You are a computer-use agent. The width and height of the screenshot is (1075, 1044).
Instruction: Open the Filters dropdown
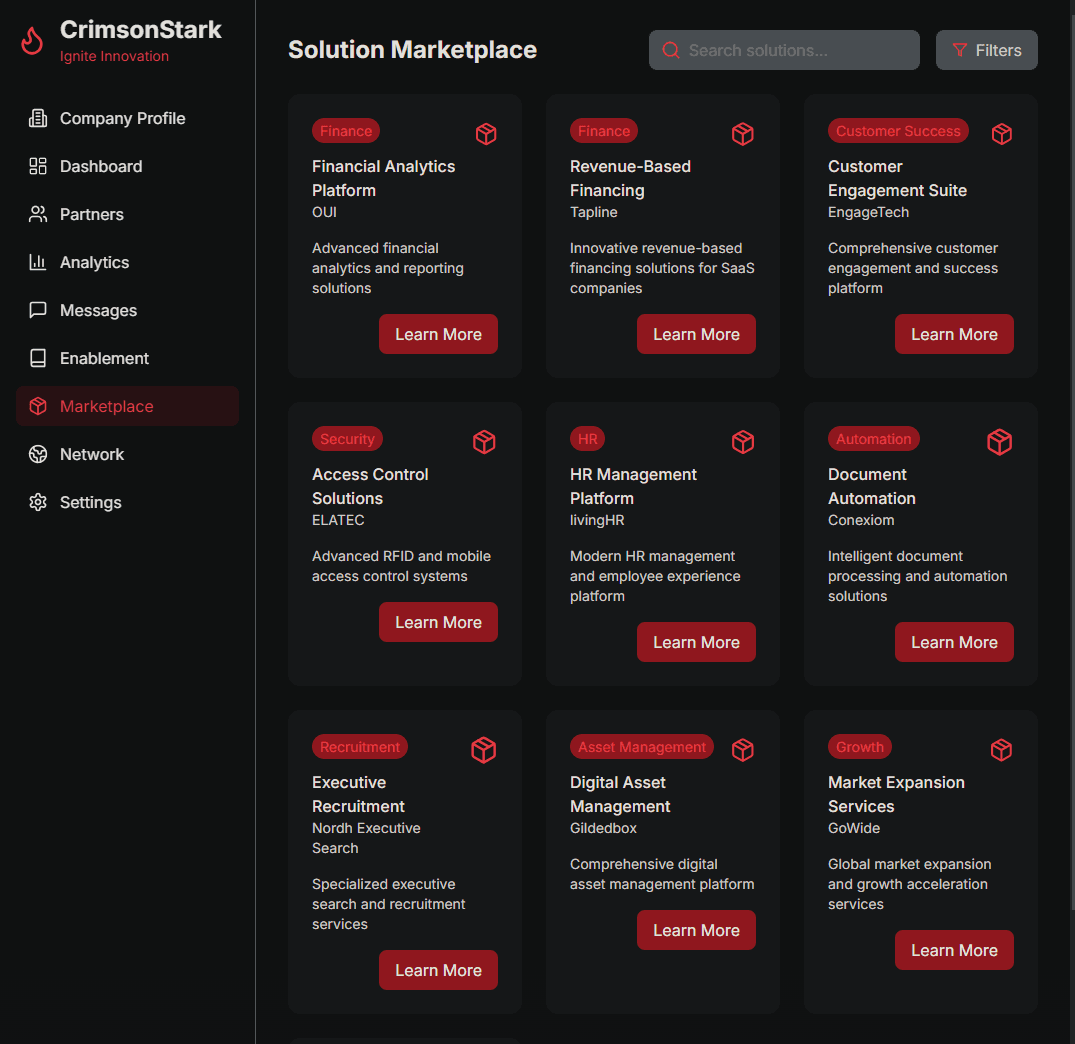[987, 50]
